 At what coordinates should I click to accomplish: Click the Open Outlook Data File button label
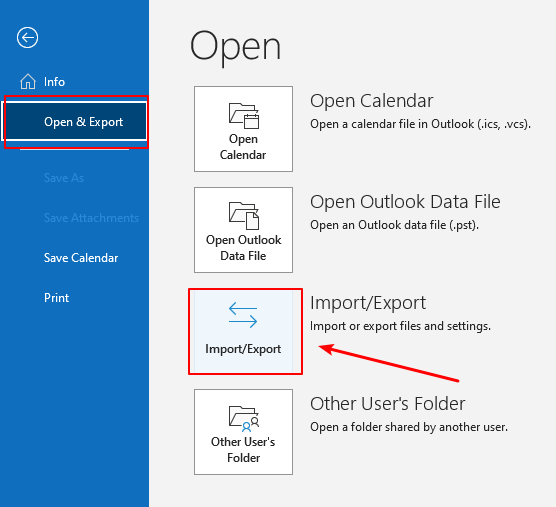click(244, 247)
